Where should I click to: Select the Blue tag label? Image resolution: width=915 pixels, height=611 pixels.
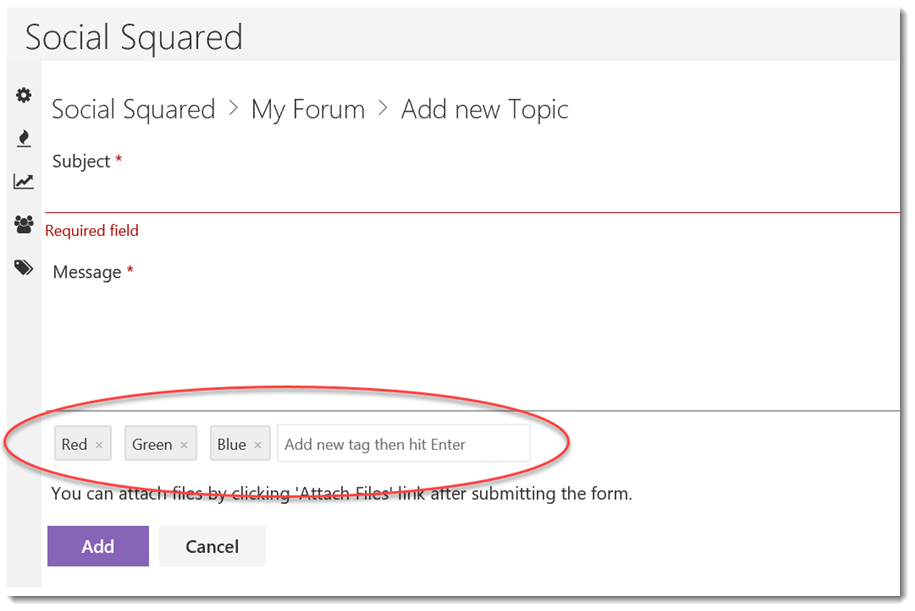click(231, 445)
